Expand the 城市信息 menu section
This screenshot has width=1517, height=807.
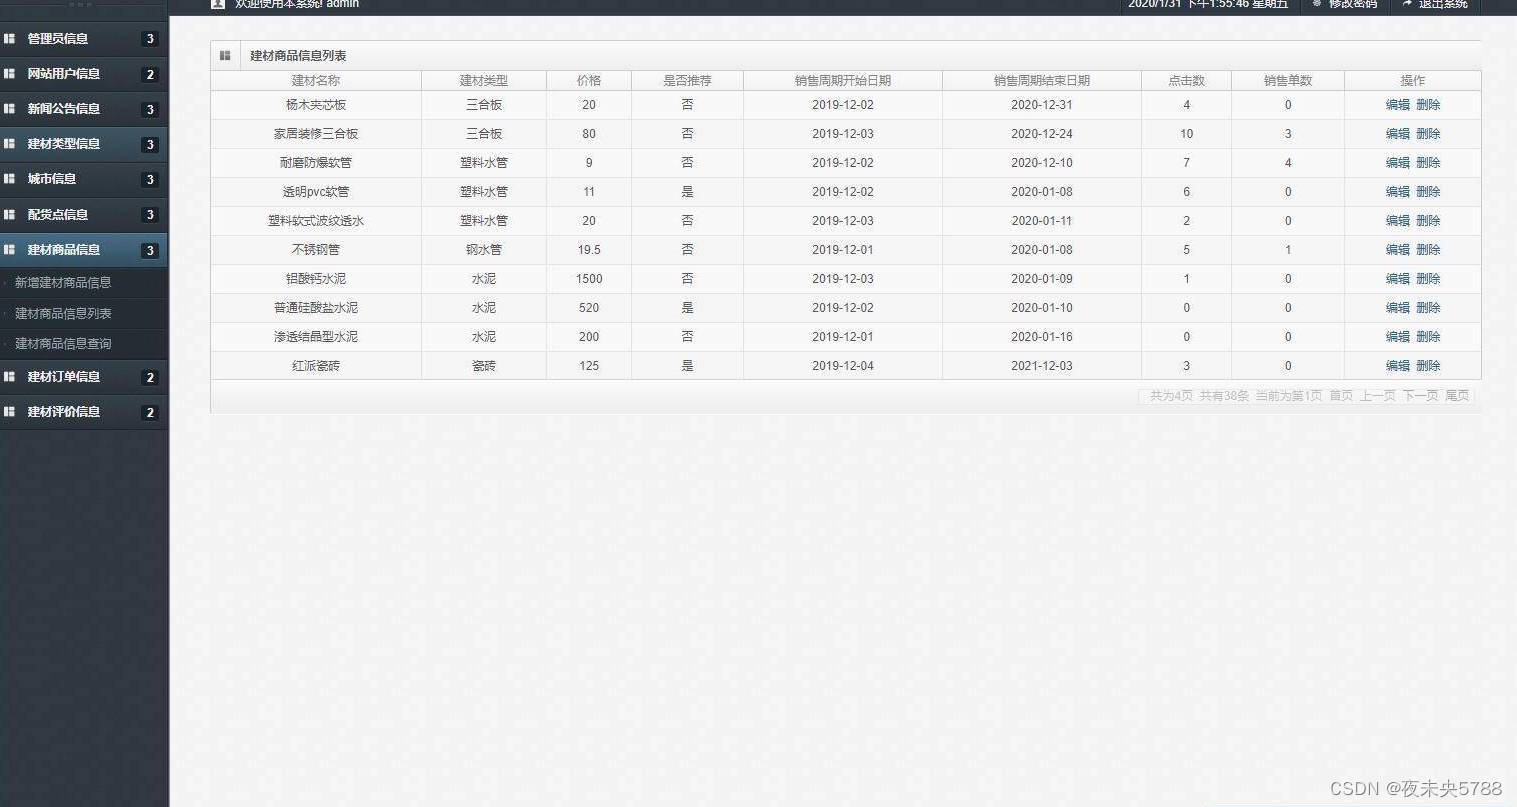(x=84, y=179)
